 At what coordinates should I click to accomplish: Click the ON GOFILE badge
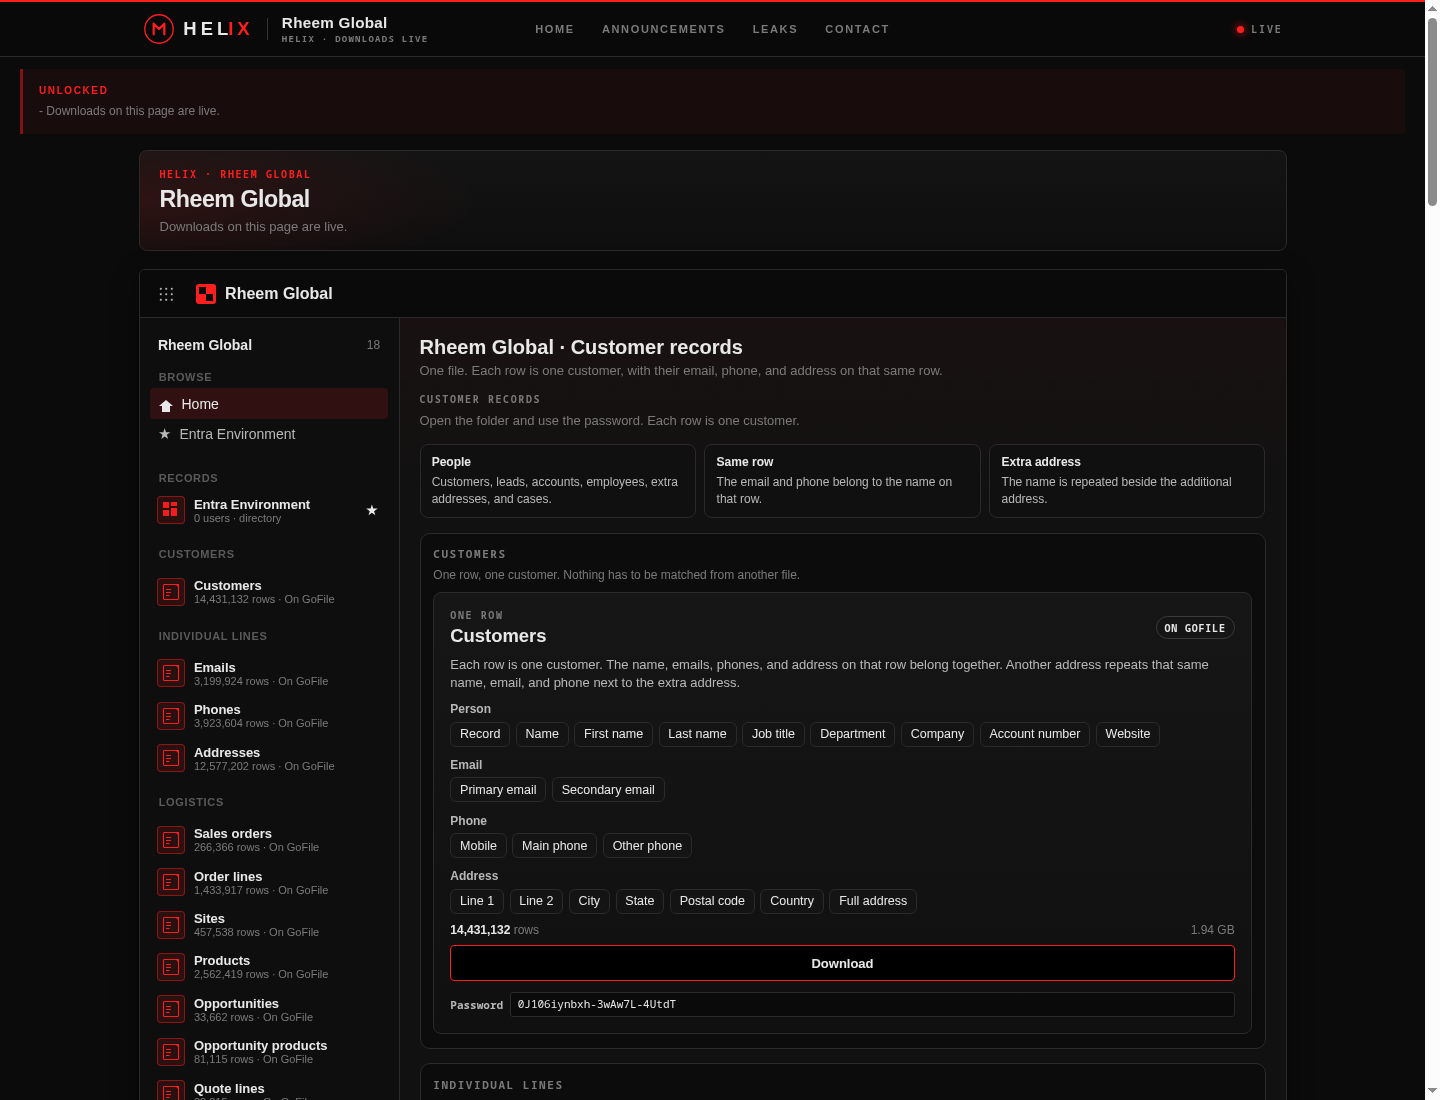pos(1195,628)
